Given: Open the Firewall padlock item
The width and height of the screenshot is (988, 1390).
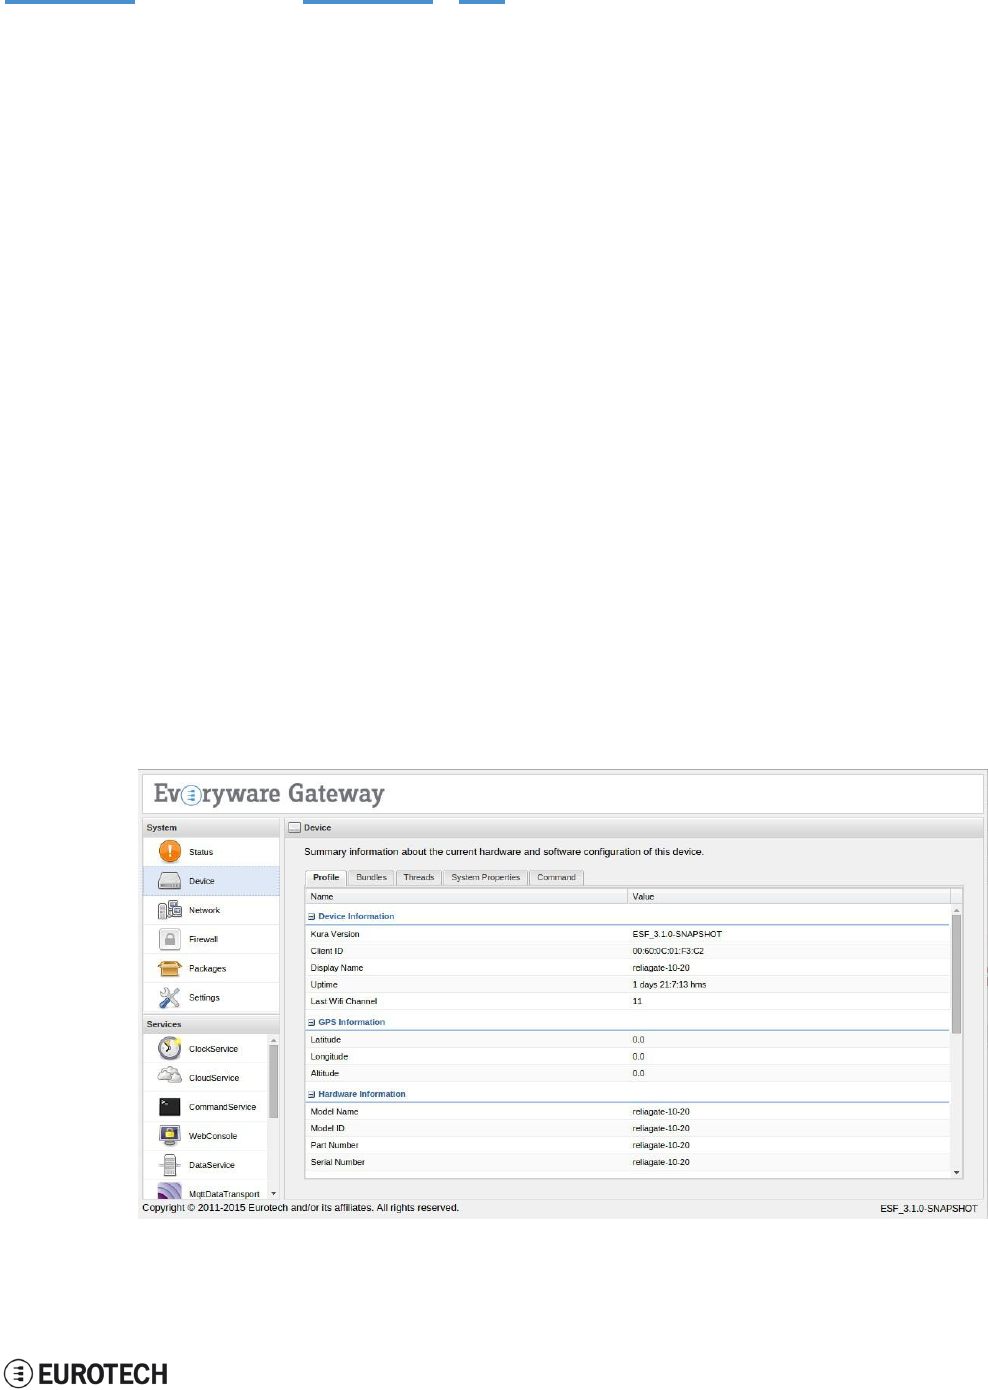Looking at the screenshot, I should [170, 939].
